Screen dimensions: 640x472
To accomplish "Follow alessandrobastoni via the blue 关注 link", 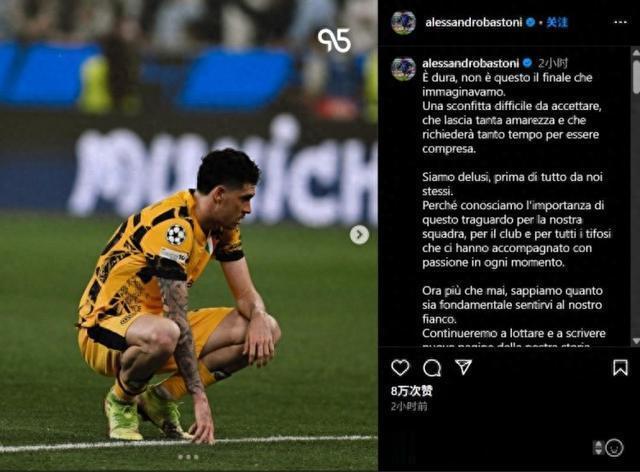I will pos(557,22).
